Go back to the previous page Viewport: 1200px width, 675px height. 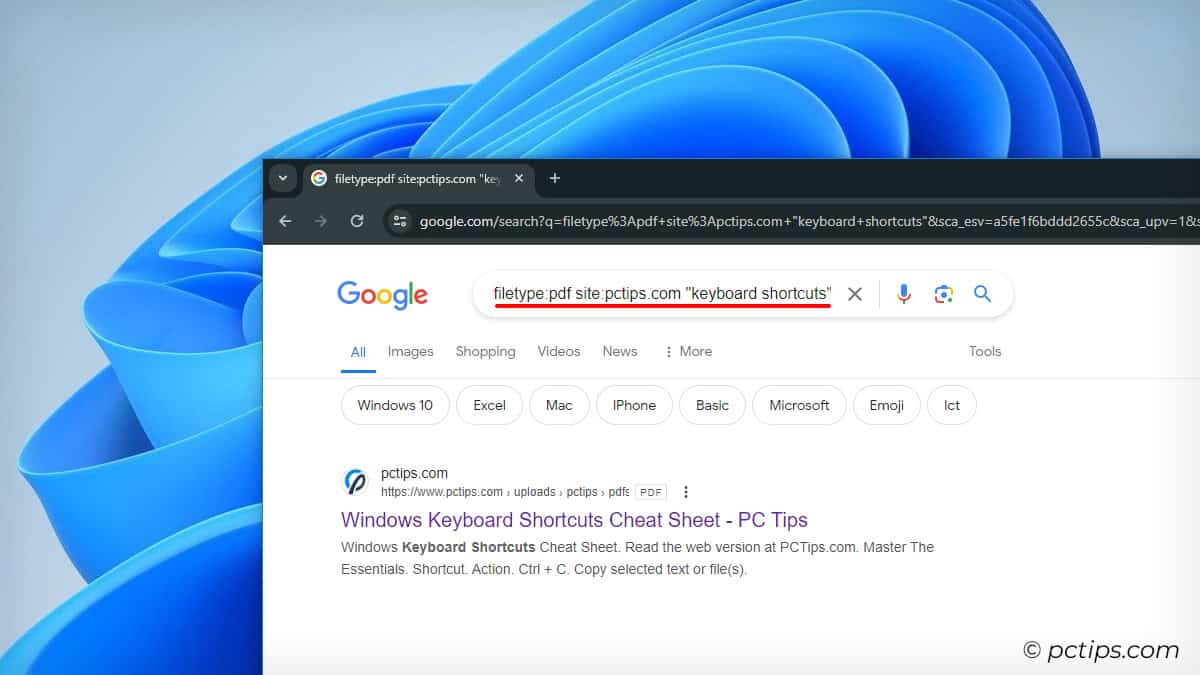point(285,221)
